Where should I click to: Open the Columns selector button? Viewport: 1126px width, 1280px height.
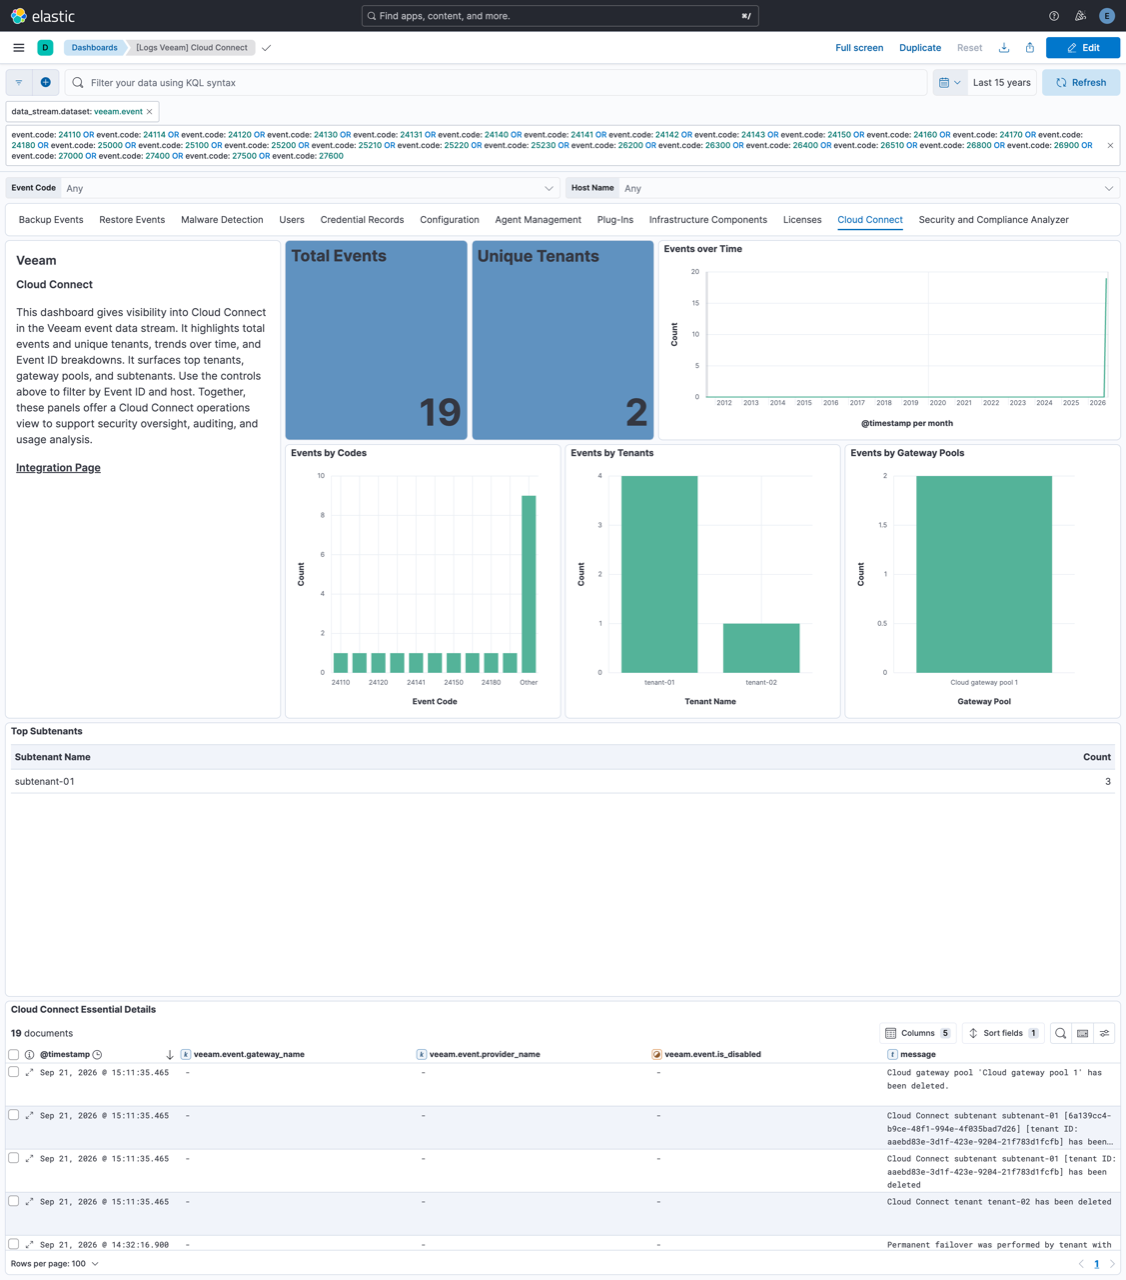click(x=918, y=1033)
